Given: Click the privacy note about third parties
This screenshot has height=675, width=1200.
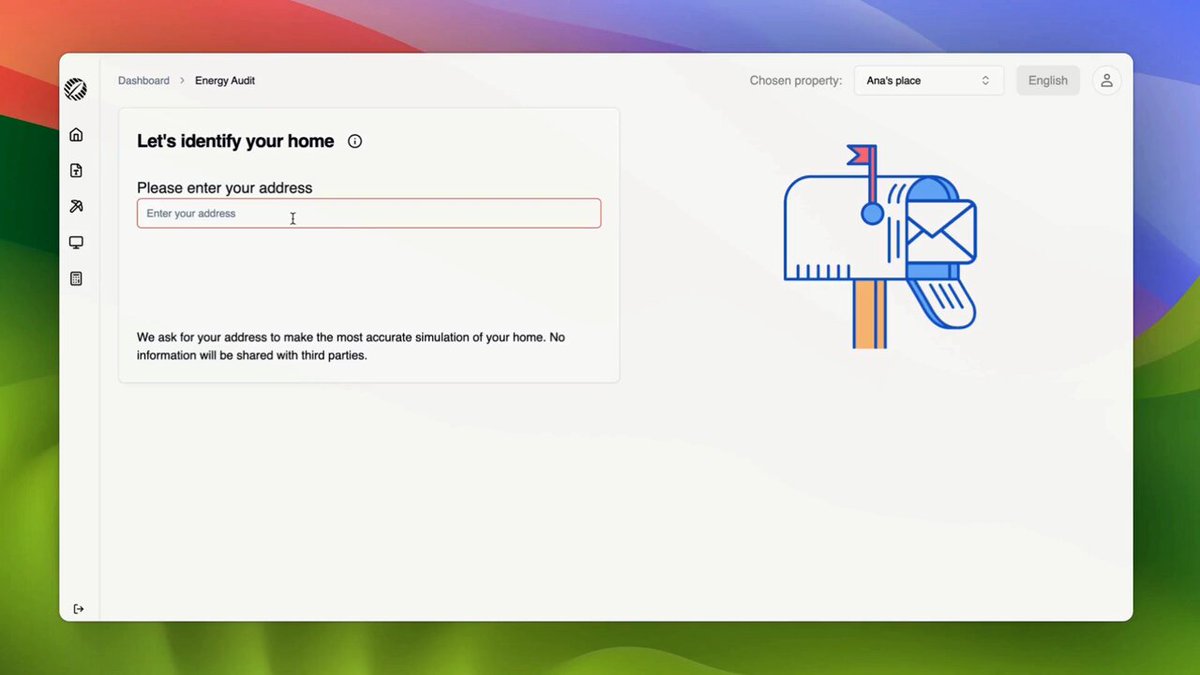Looking at the screenshot, I should pyautogui.click(x=351, y=346).
